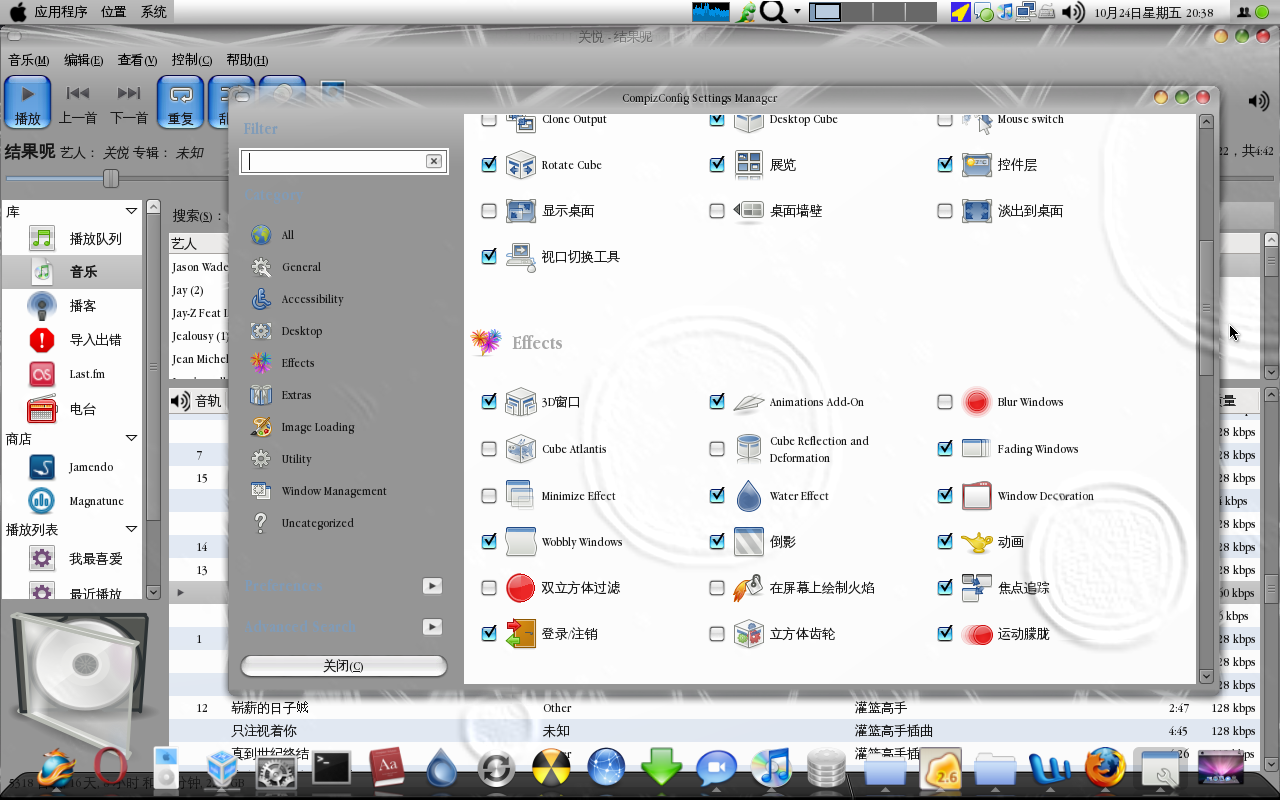
Task: Click the 在屏幕上绘制火焰 plugin icon
Action: [x=749, y=588]
